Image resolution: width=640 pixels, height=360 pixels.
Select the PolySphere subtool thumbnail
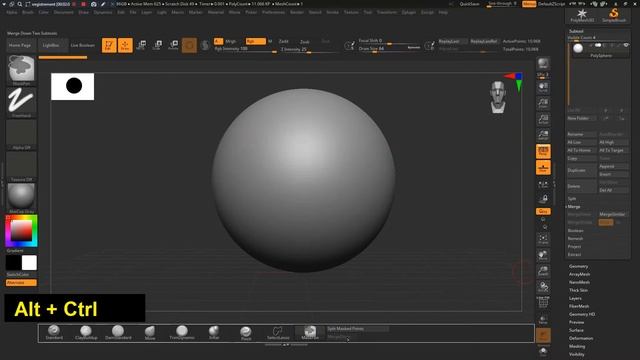click(x=578, y=48)
